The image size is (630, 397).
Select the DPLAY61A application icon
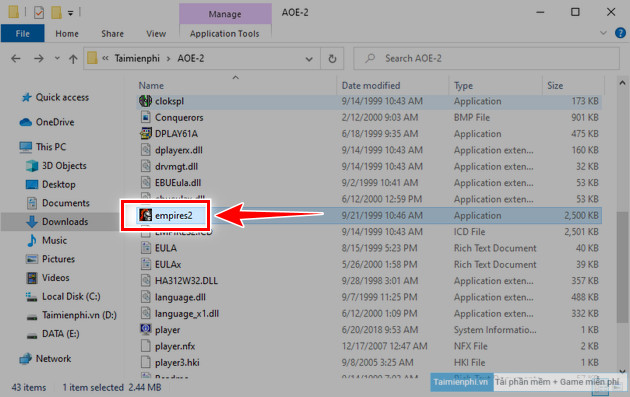click(145, 133)
